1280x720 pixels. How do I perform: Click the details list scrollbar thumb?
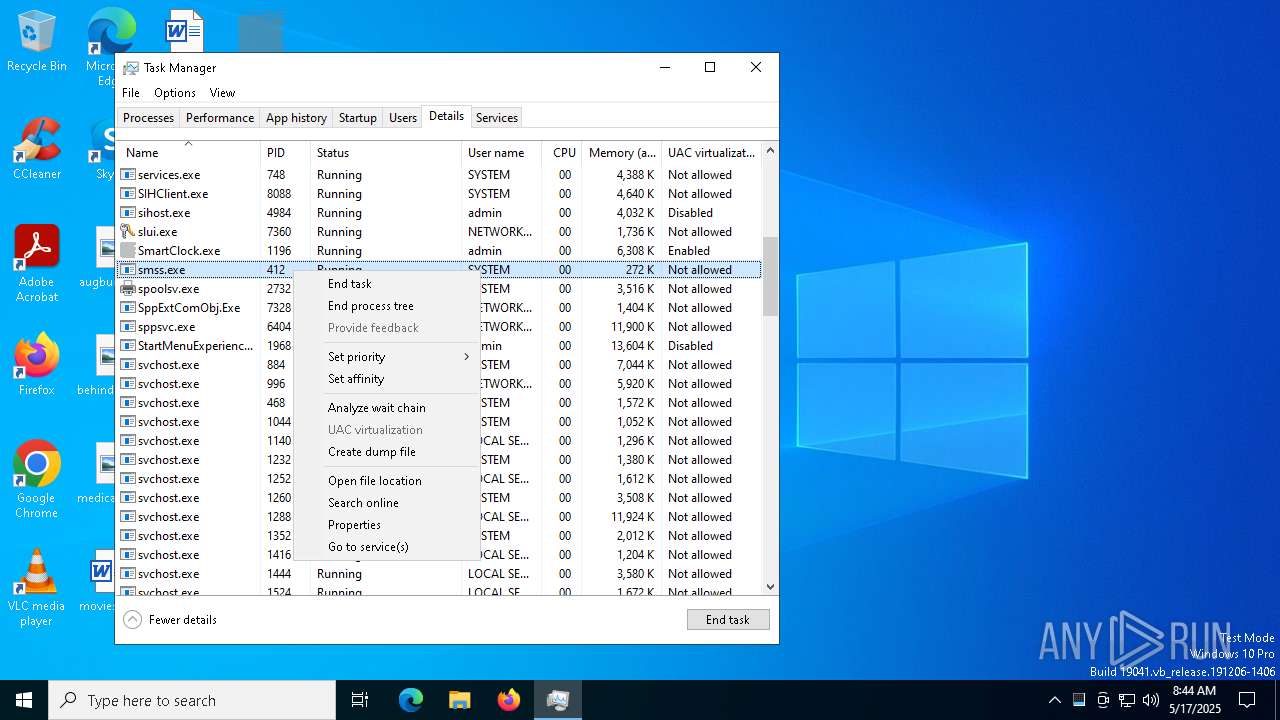click(770, 276)
